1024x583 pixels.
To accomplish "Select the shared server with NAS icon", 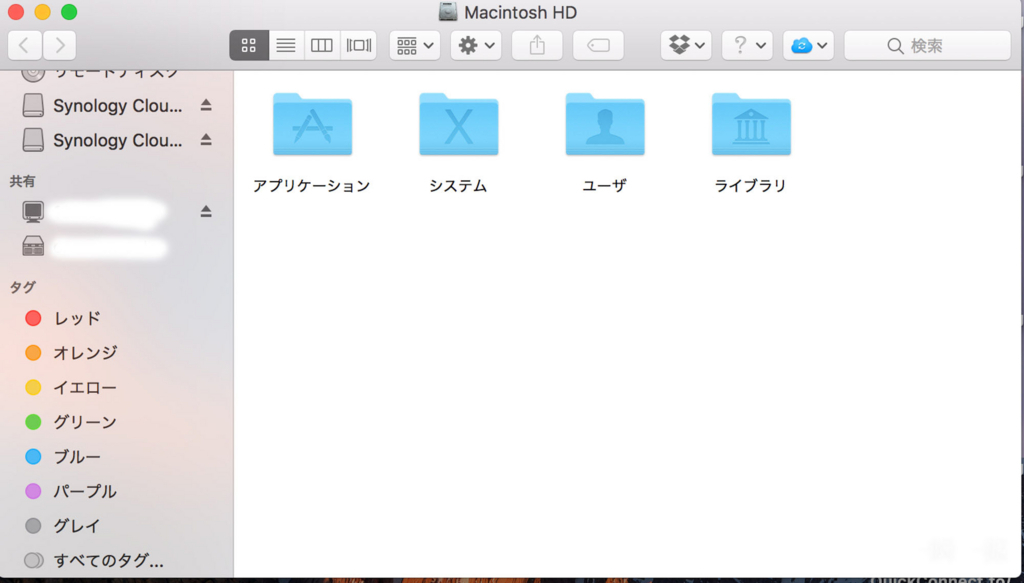I will point(95,246).
